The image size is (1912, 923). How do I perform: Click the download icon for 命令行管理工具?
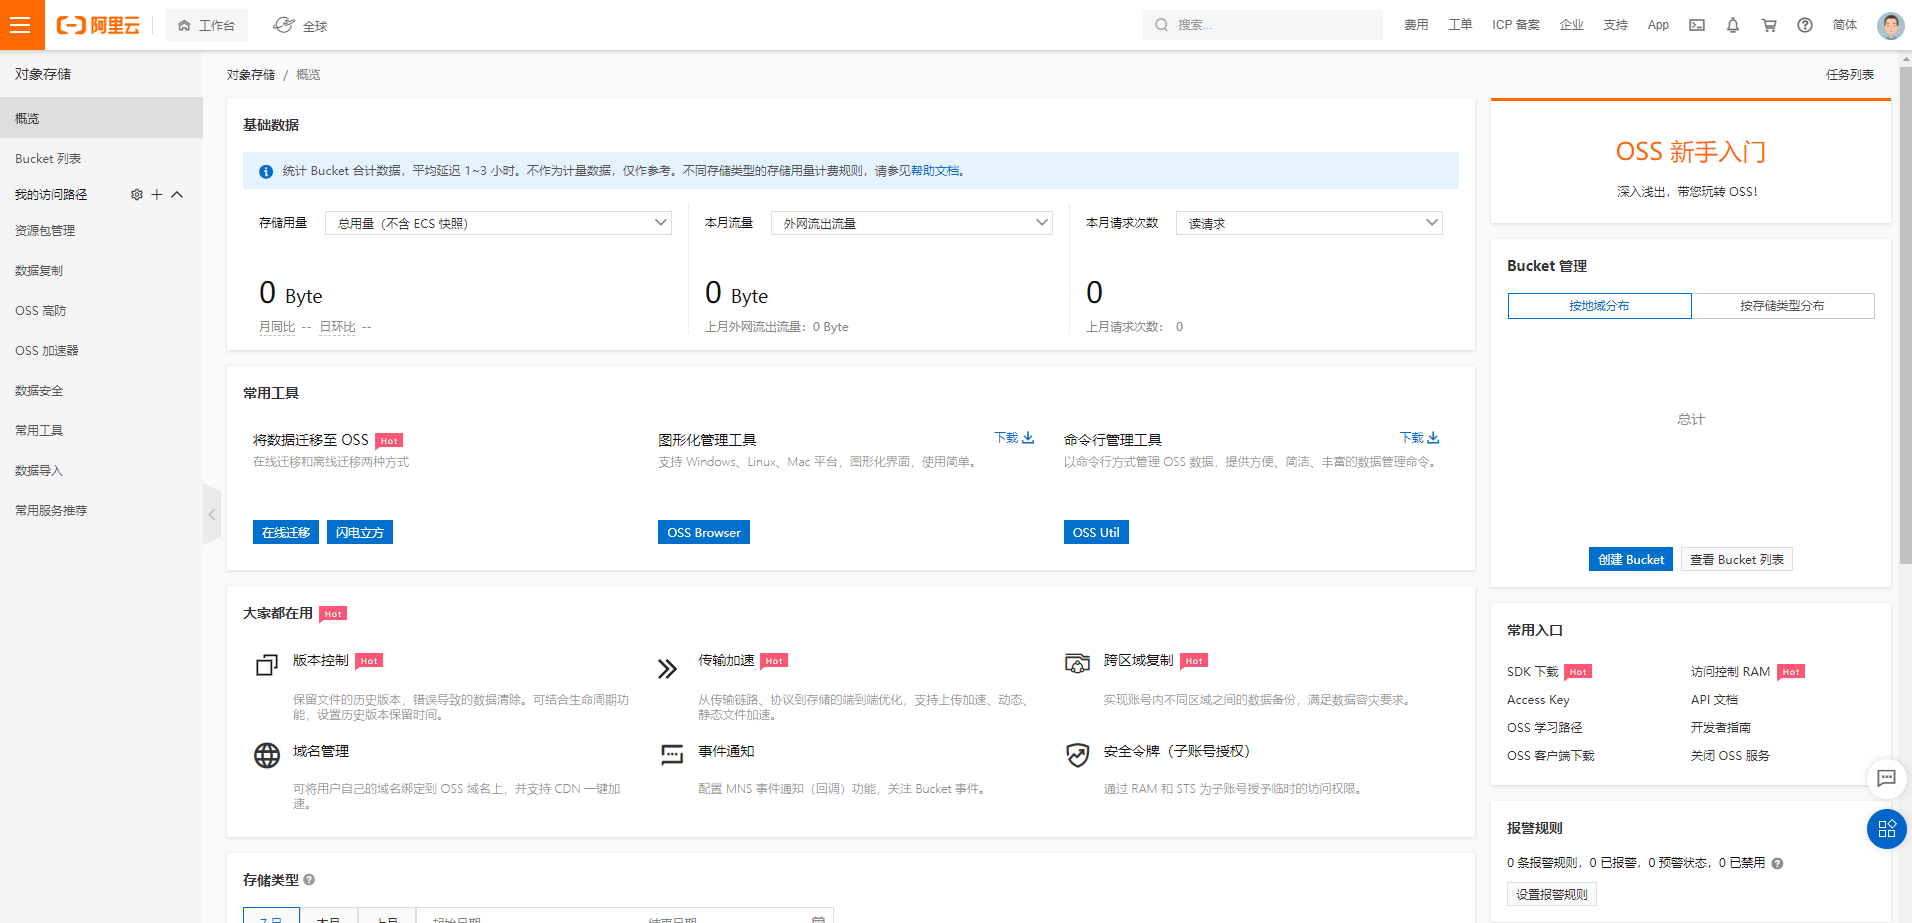click(x=1433, y=438)
